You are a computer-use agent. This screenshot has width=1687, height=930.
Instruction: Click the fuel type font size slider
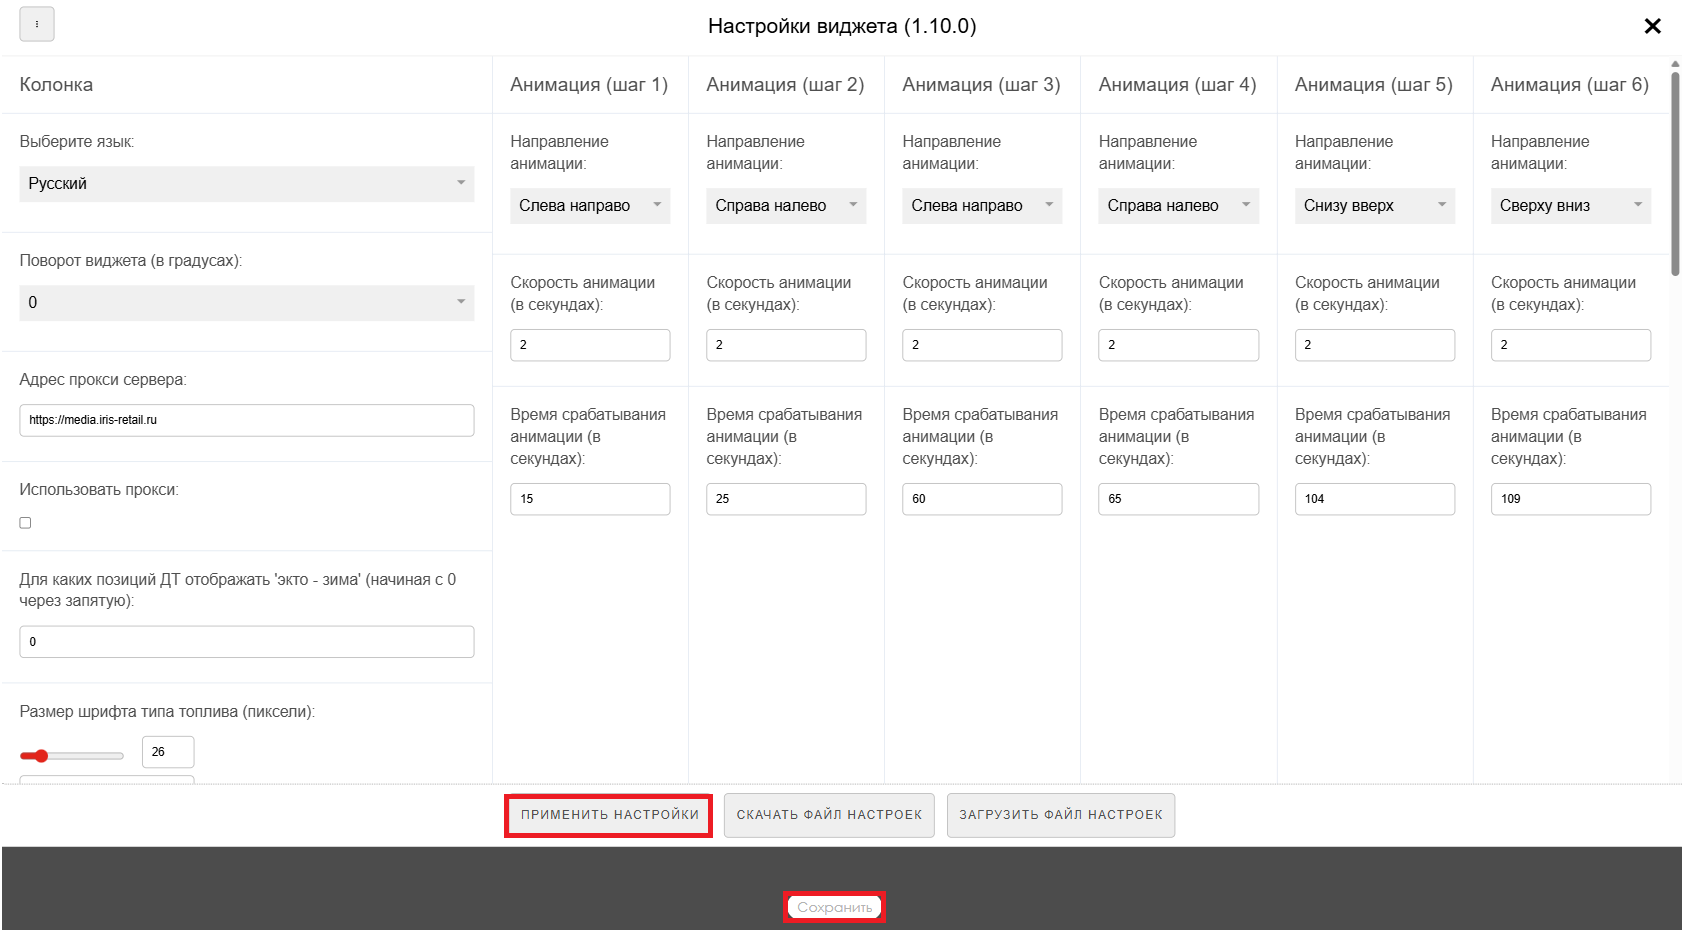coord(71,756)
